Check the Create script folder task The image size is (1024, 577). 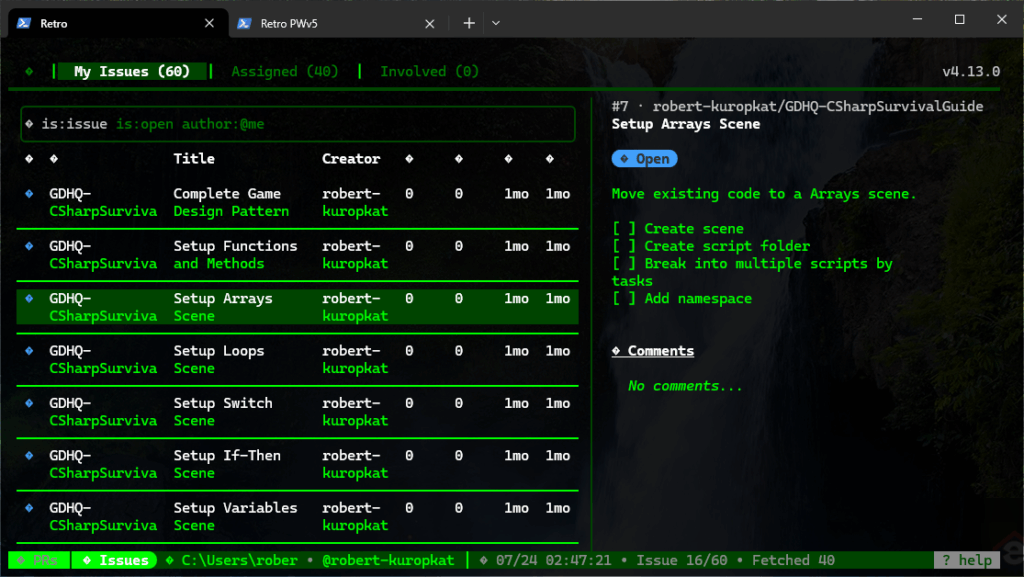tap(624, 246)
